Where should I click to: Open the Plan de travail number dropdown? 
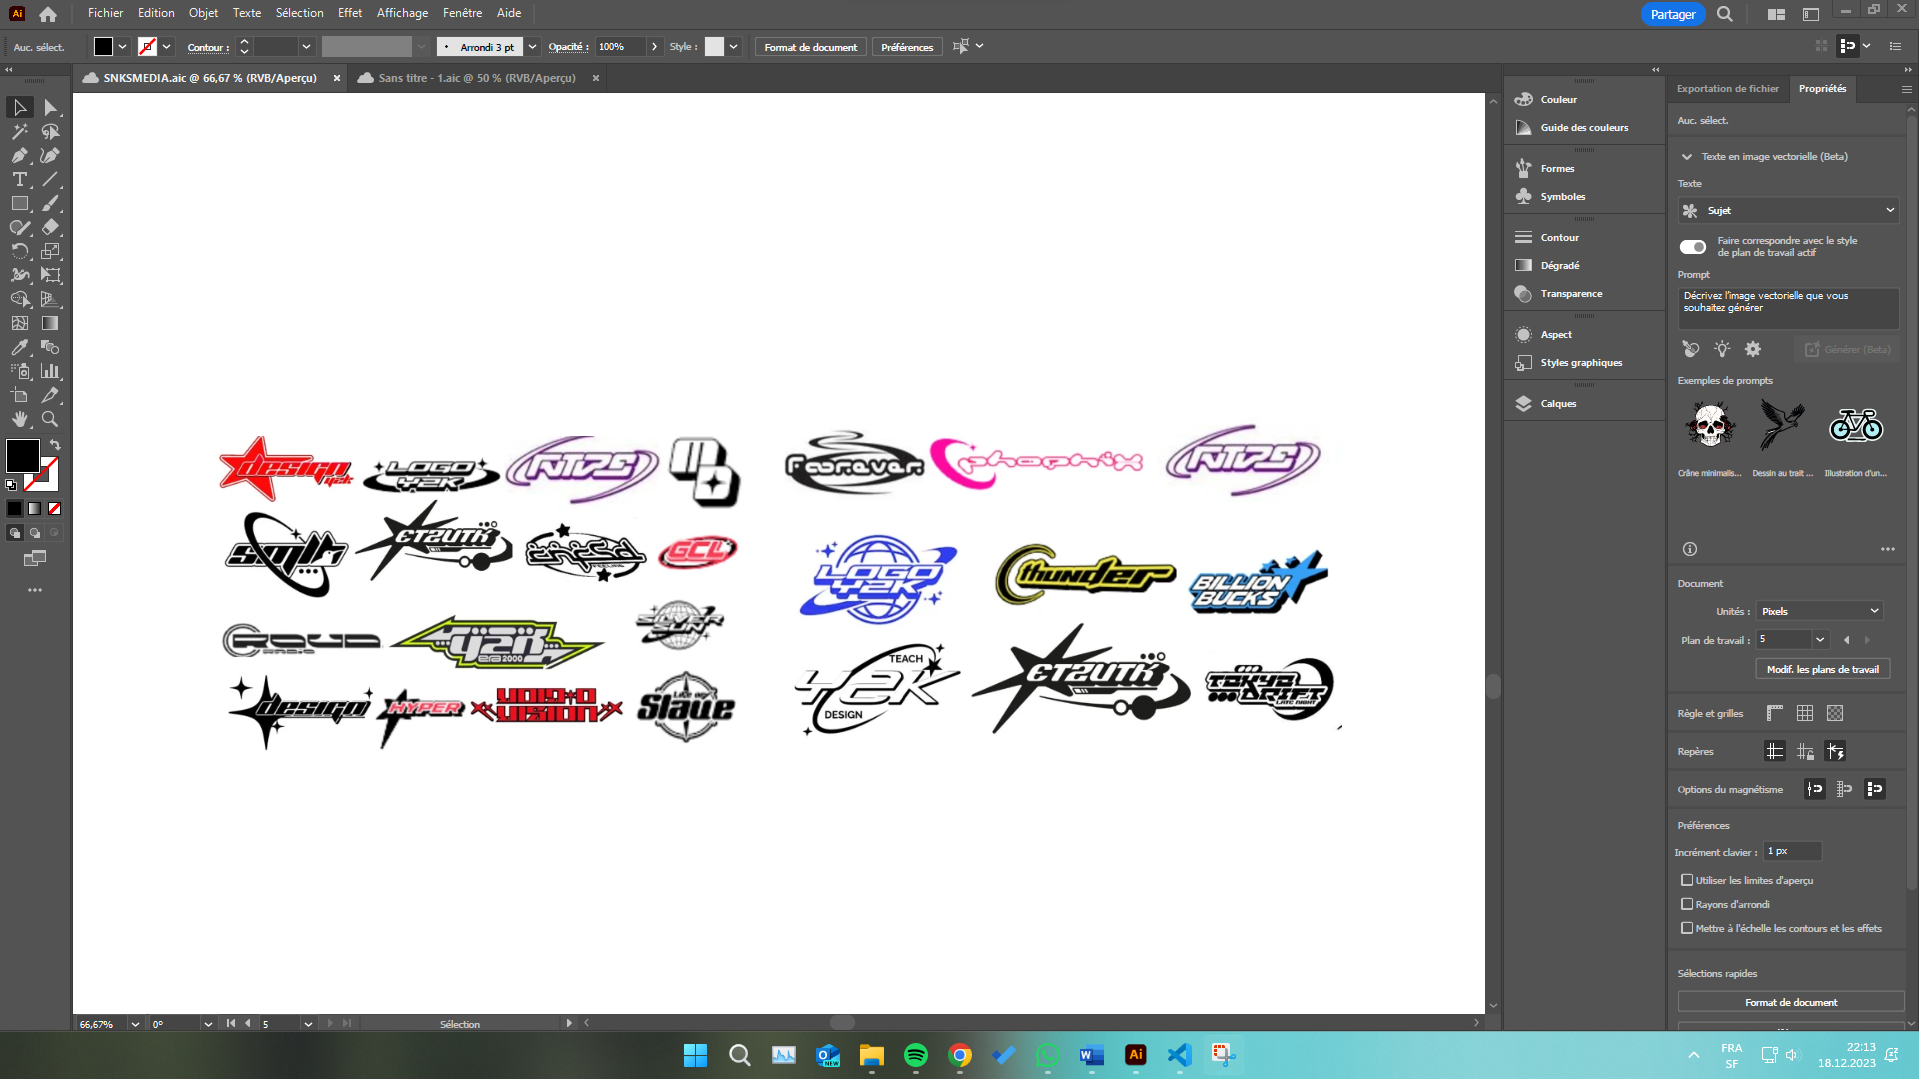tap(1820, 639)
